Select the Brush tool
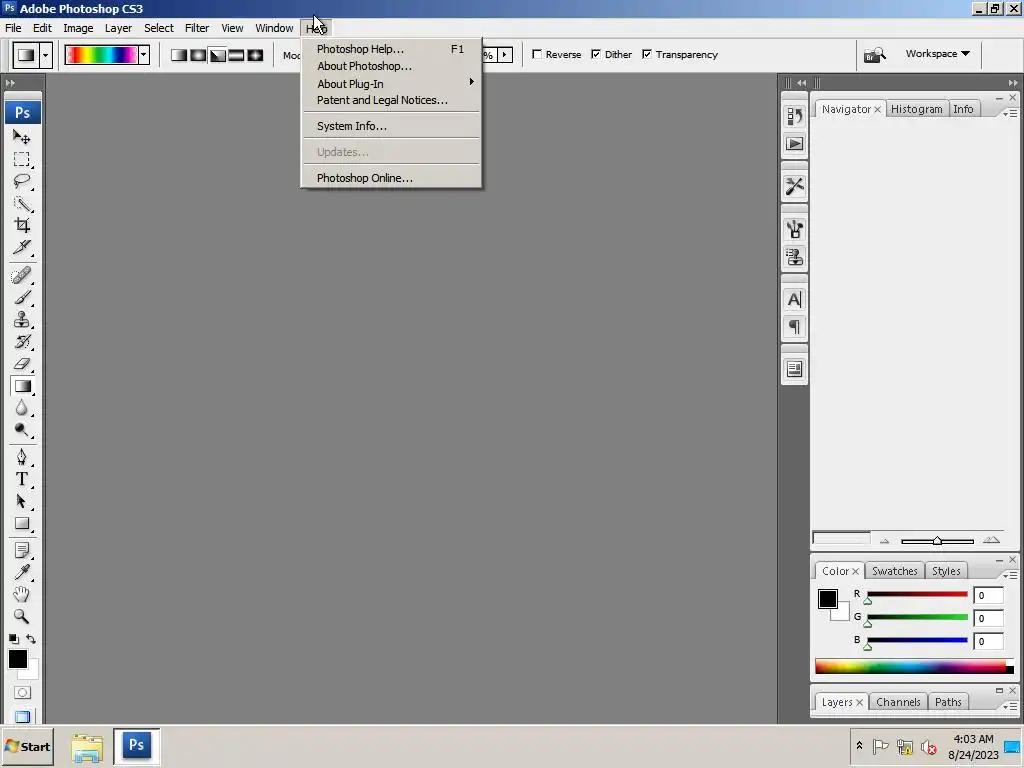 click(22, 298)
